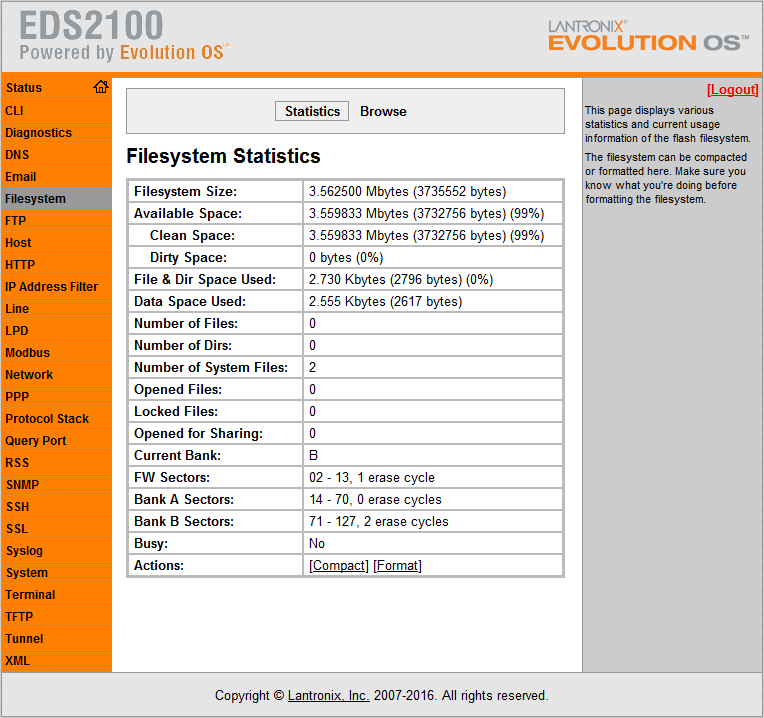Go to the Diagnostics menu item
The height and width of the screenshot is (718, 764).
(57, 132)
